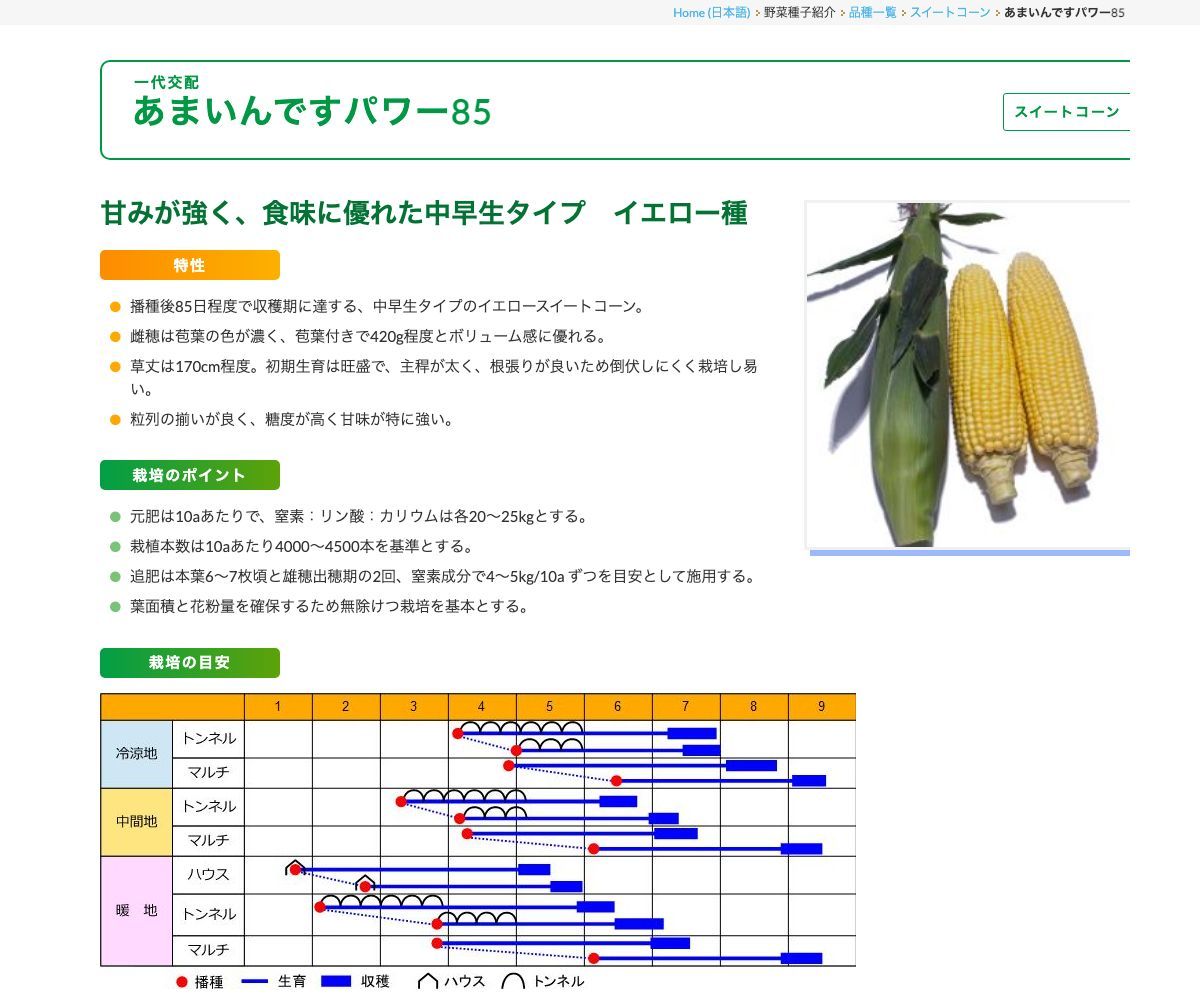Click the トンネル arc legend symbol
The image size is (1200, 1000).
coord(513,980)
